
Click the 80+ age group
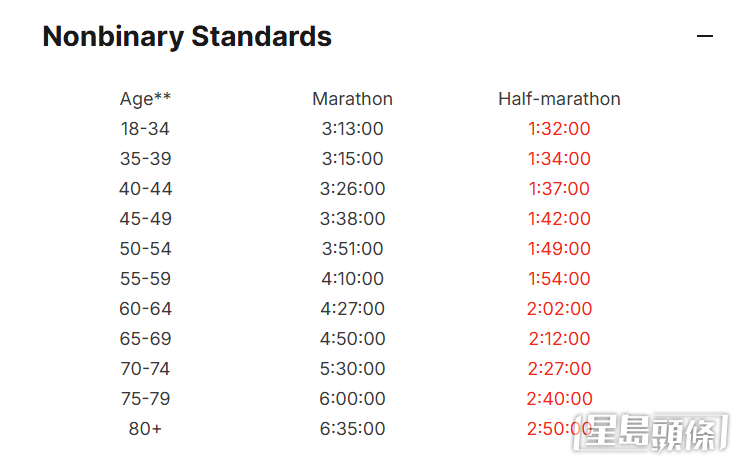point(145,429)
